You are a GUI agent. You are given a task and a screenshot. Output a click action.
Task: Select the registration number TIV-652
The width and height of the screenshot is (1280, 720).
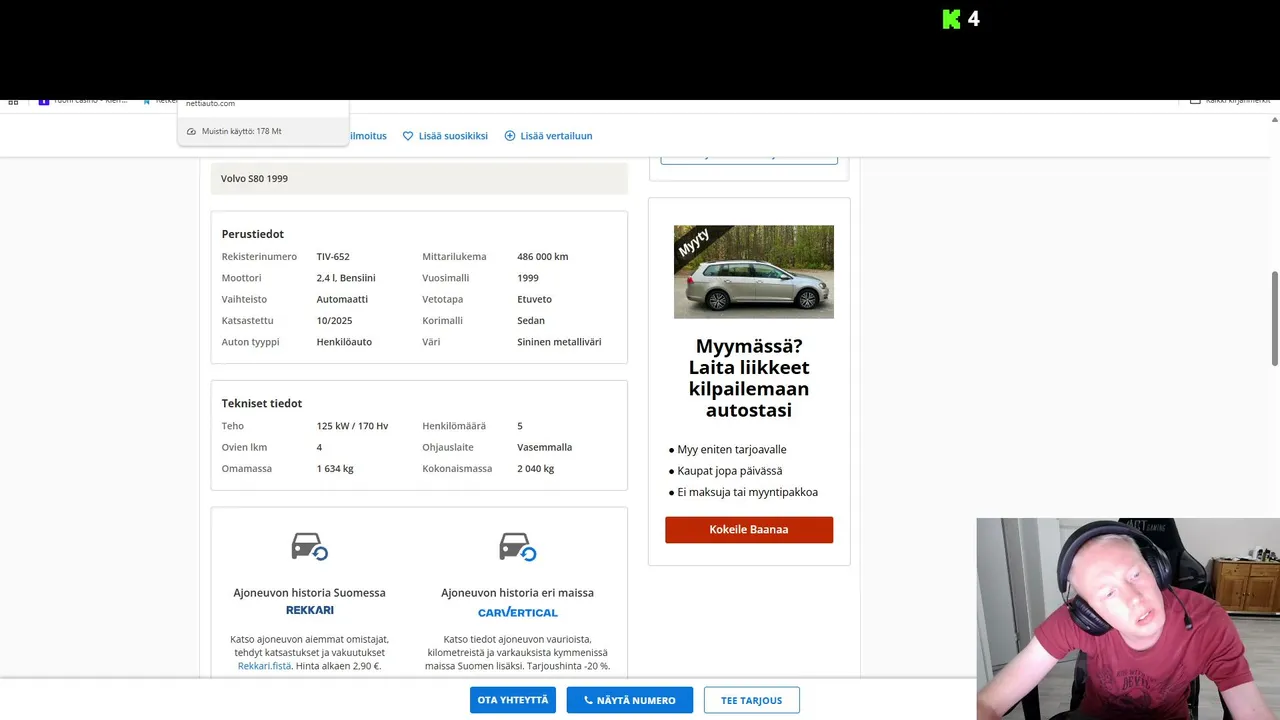pos(333,257)
